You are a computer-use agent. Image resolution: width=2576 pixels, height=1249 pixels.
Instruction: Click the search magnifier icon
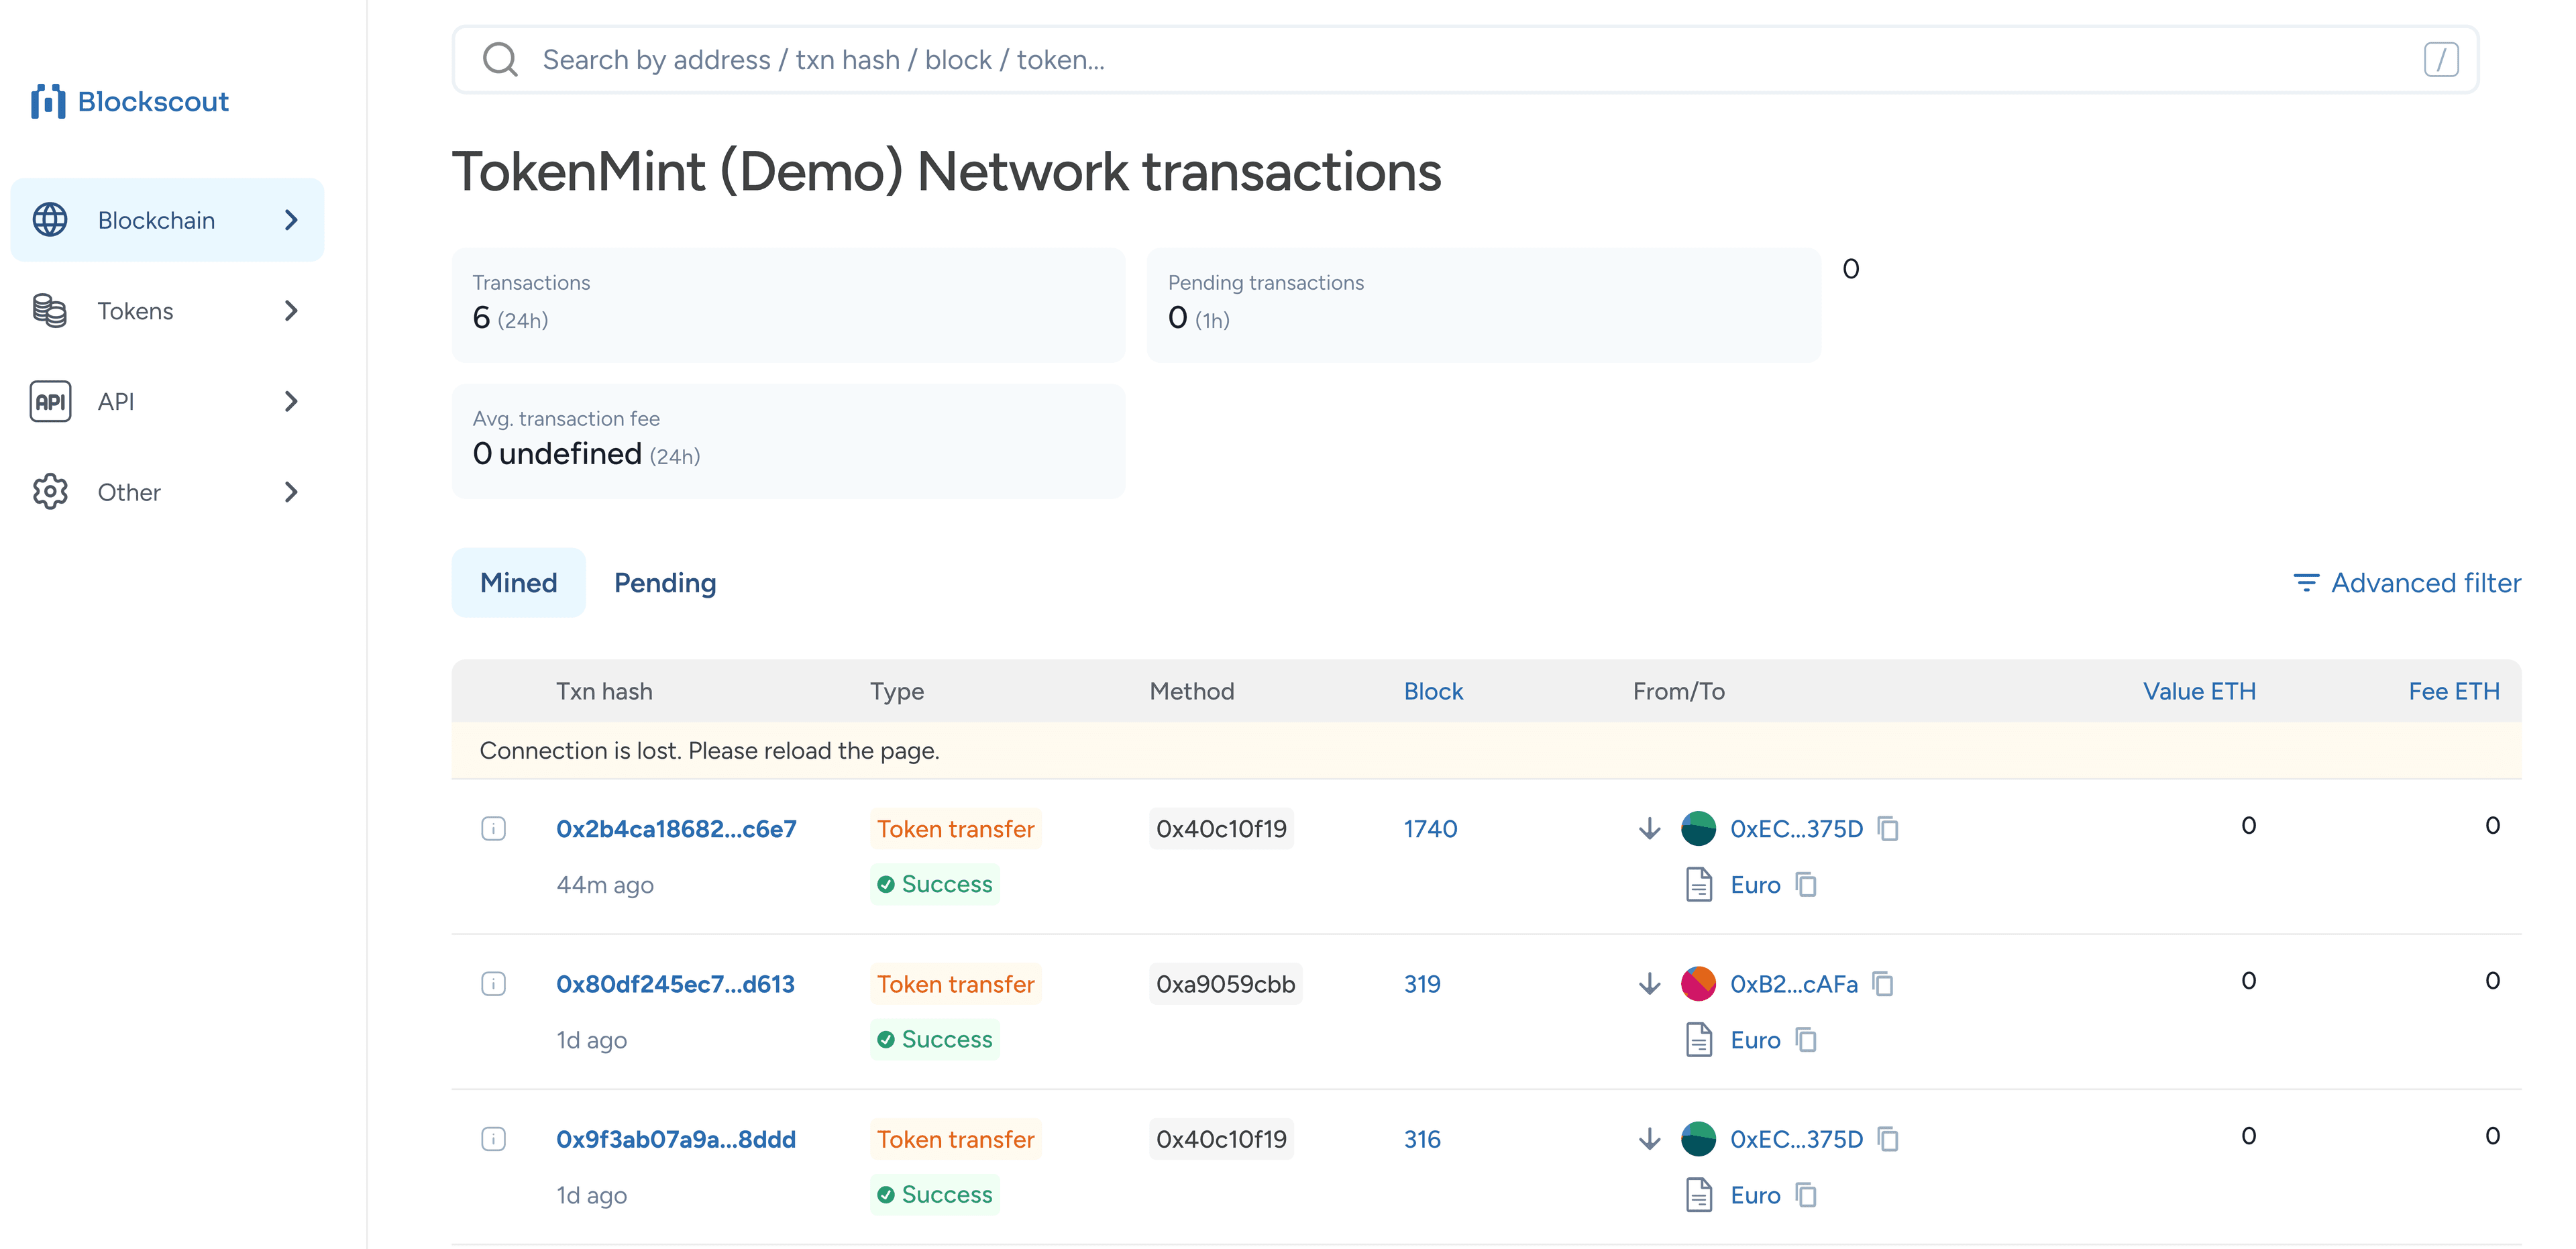click(x=500, y=60)
